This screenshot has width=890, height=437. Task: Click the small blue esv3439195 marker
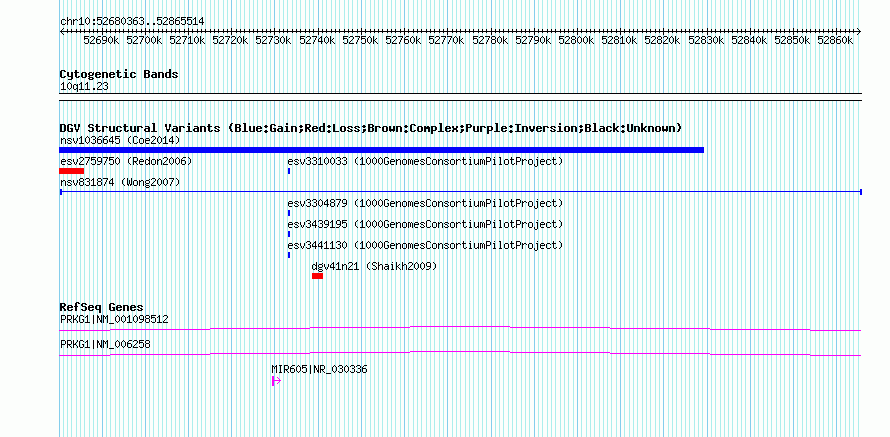coord(289,234)
